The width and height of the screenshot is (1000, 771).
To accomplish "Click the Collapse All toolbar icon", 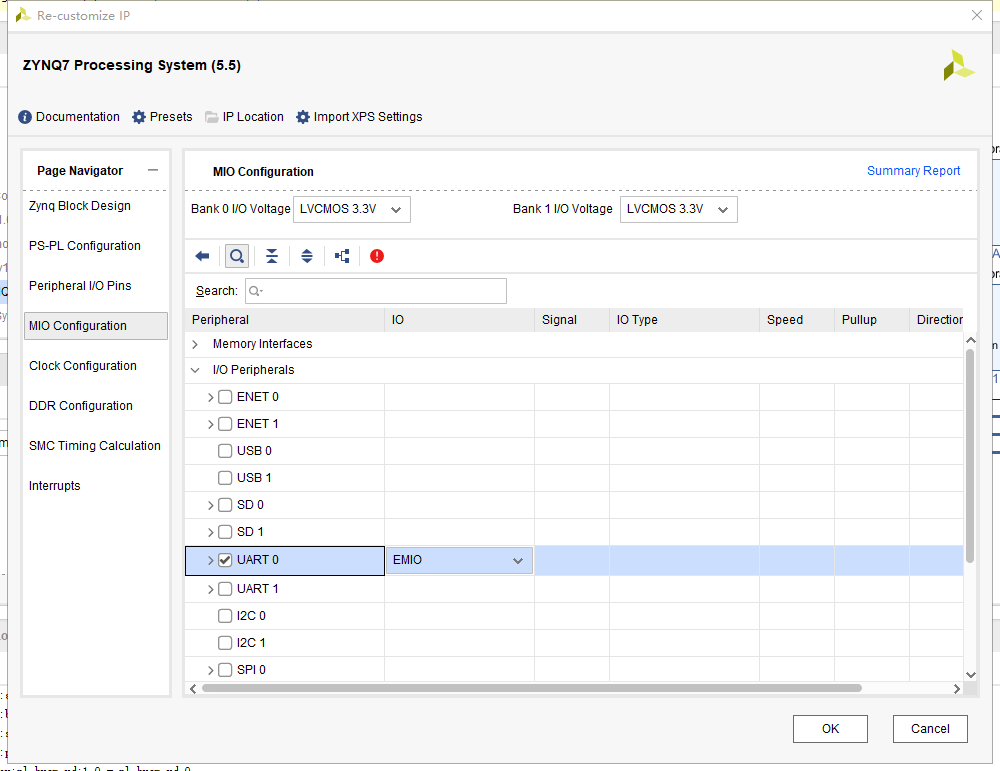I will click(x=272, y=256).
